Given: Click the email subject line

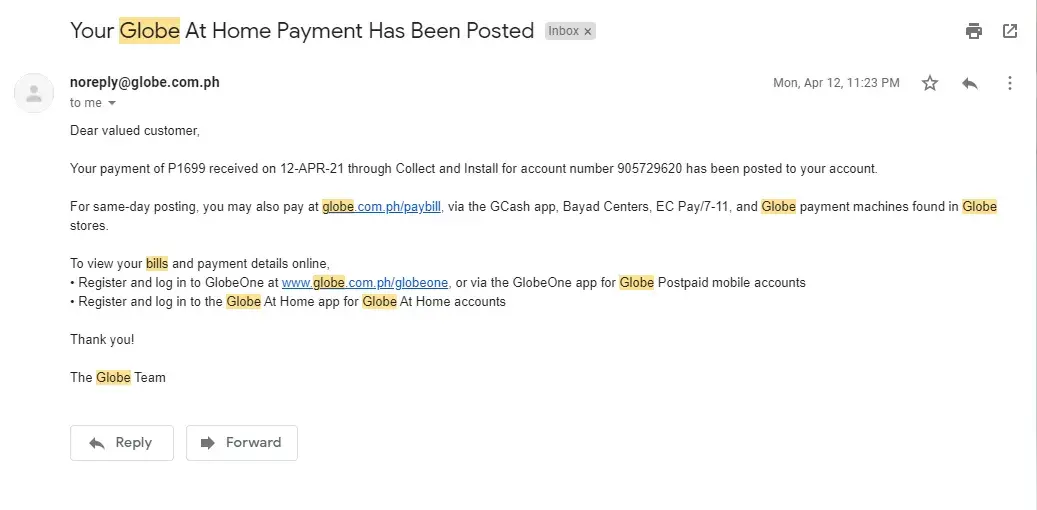Looking at the screenshot, I should [301, 31].
